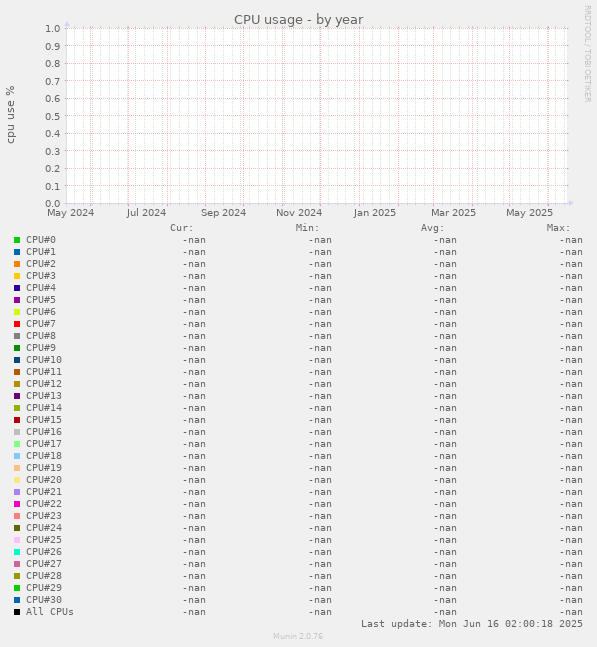Click the magenta CPU#22 color swatch
597x647 pixels.
tap(17, 503)
